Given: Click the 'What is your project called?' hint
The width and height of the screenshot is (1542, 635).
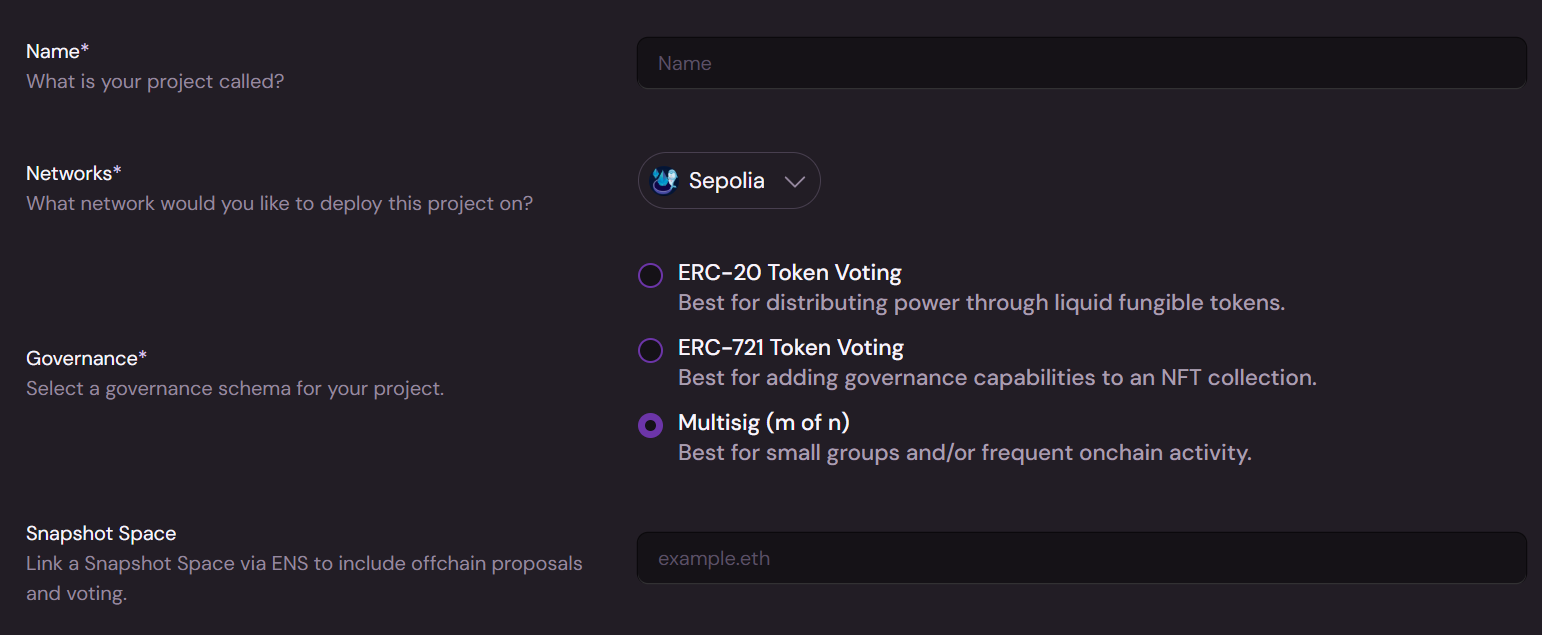Looking at the screenshot, I should (x=155, y=81).
